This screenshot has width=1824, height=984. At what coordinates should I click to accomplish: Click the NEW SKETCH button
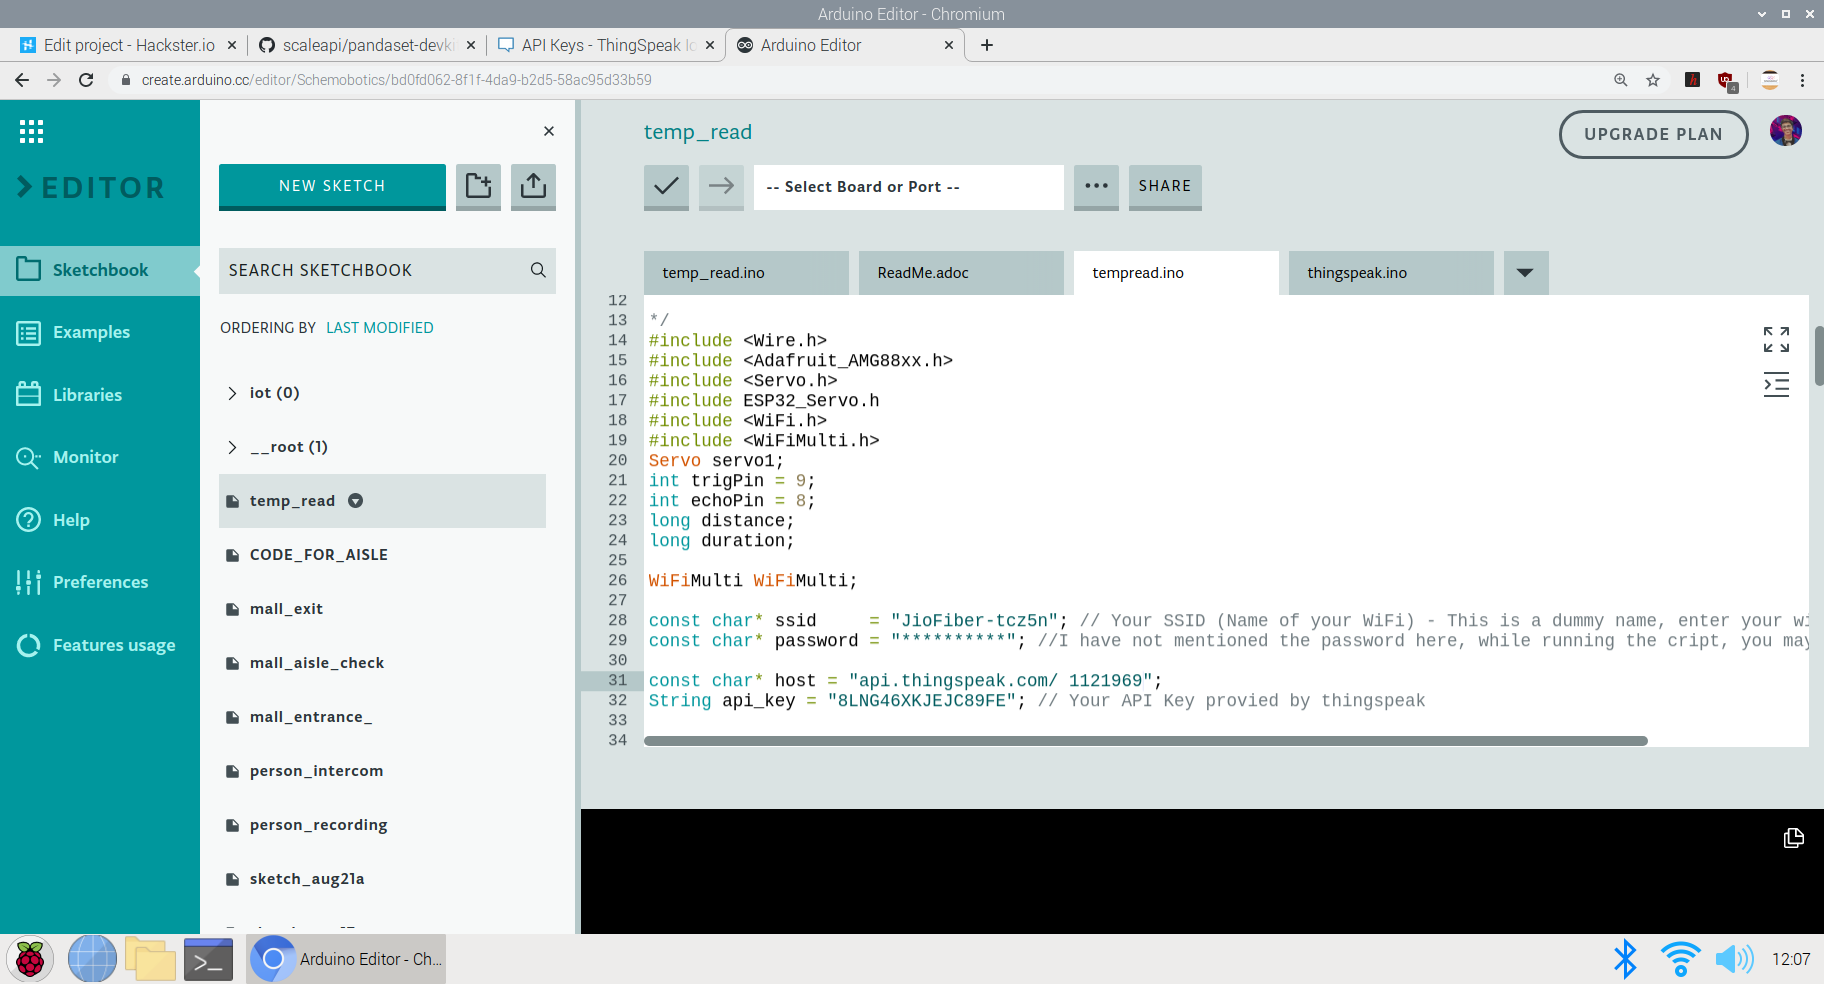click(332, 186)
